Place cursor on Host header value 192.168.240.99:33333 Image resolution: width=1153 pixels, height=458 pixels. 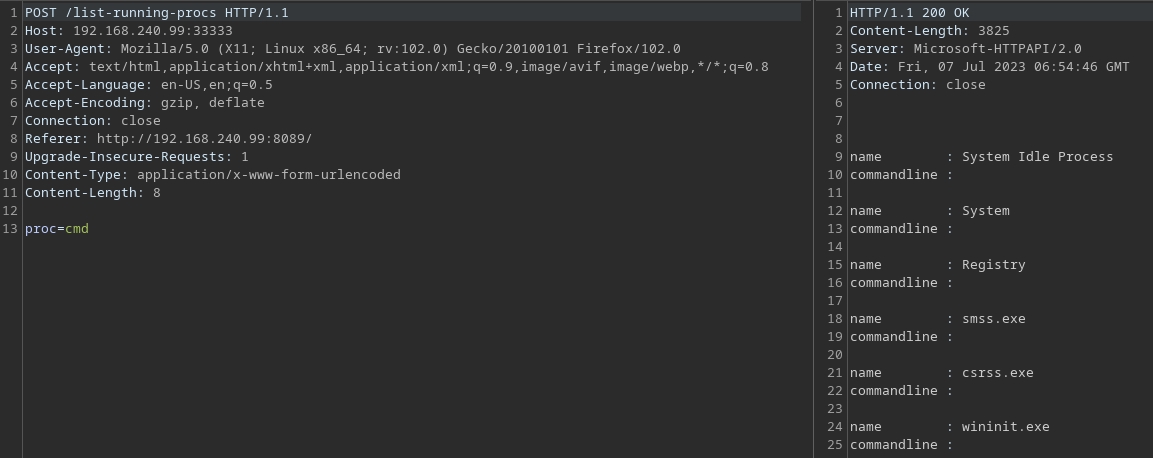[152, 31]
